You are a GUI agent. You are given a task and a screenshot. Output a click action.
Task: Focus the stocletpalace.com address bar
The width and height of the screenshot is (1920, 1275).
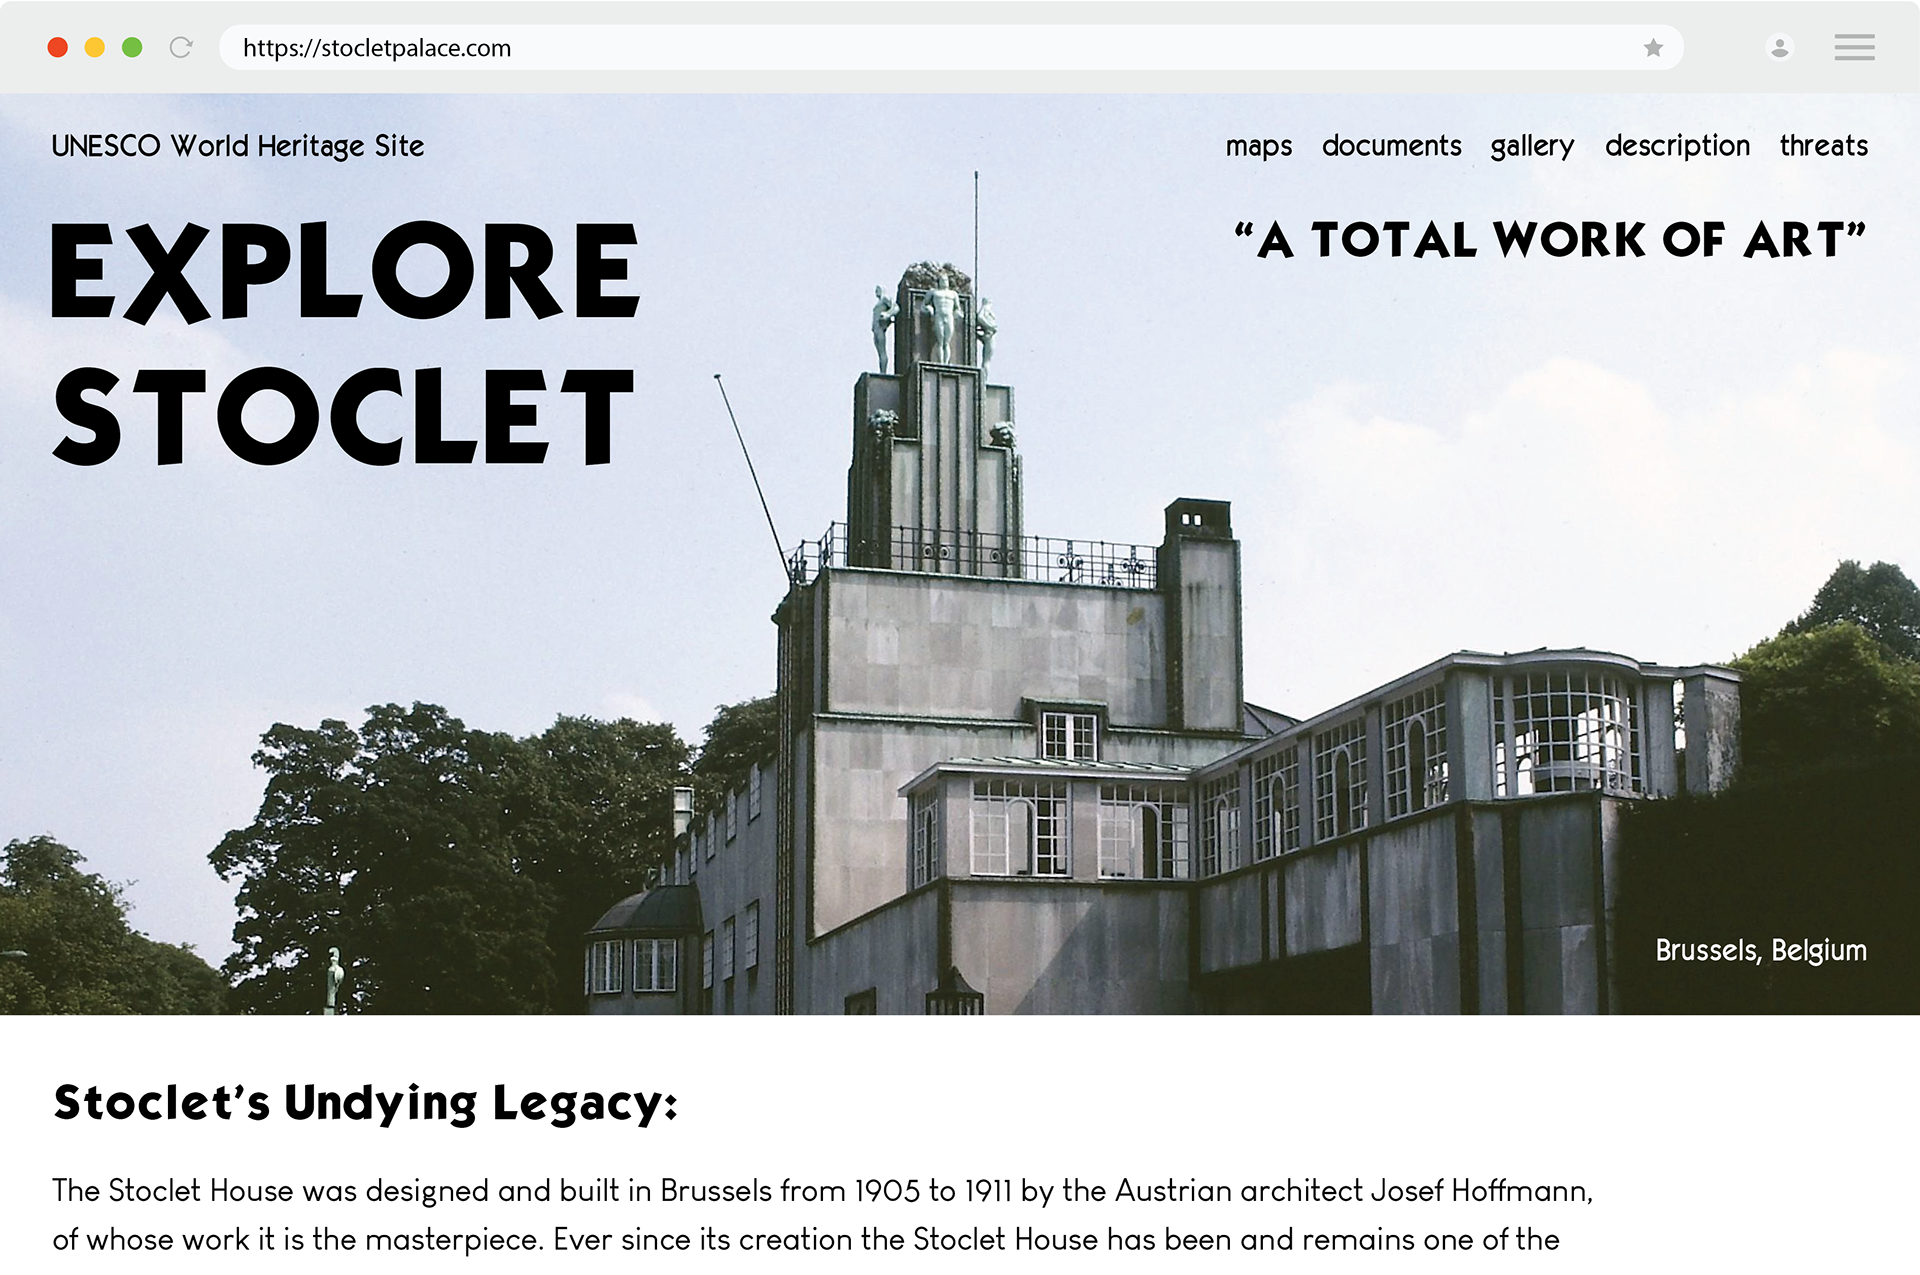point(900,48)
